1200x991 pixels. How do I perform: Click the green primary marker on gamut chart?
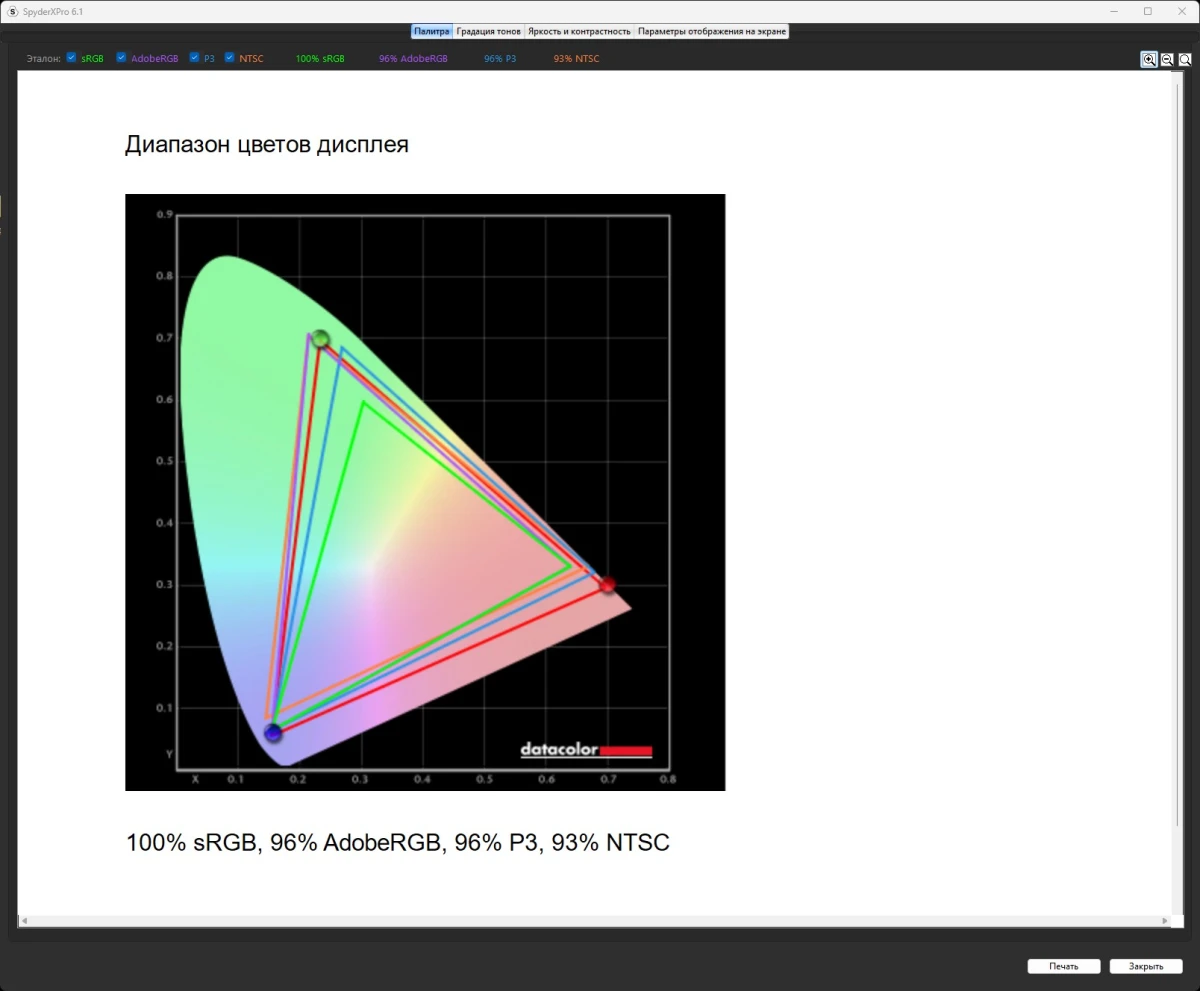320,339
